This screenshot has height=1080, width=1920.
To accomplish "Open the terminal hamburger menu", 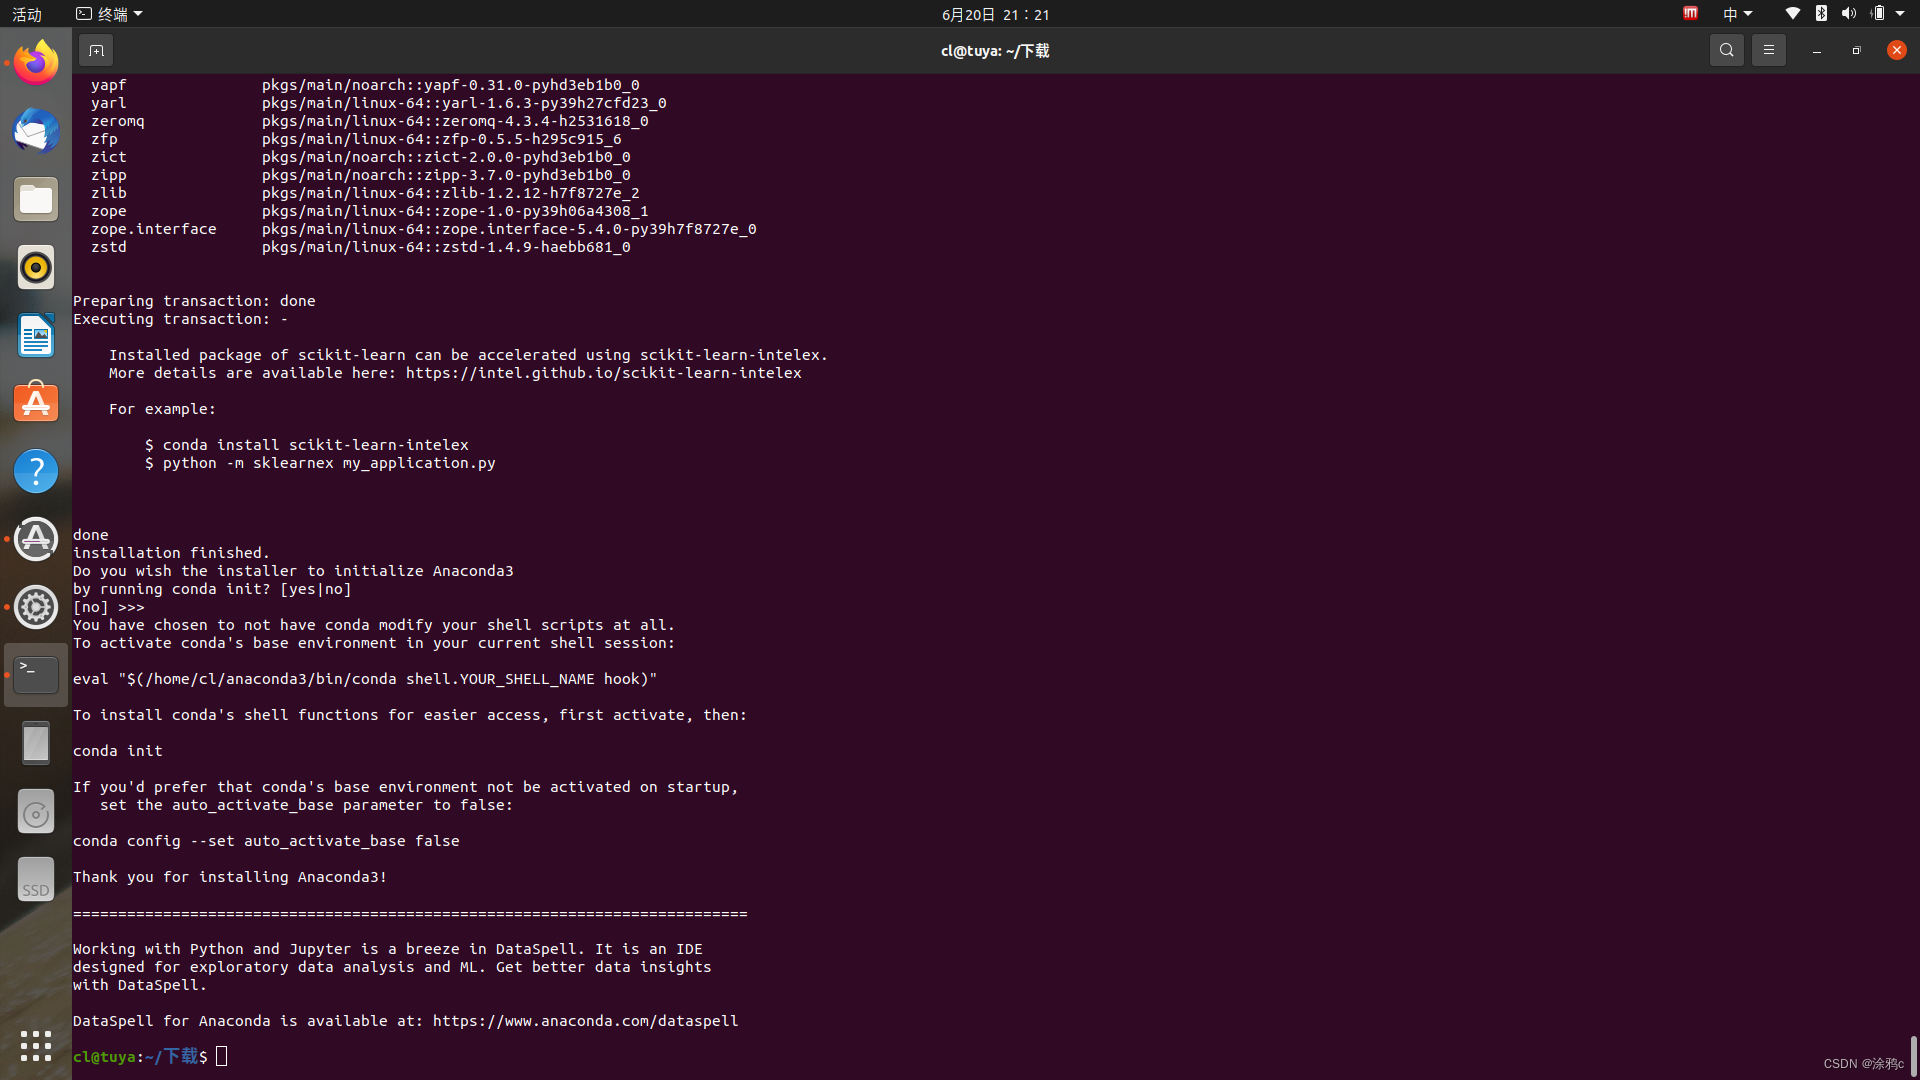I will pyautogui.click(x=1768, y=50).
